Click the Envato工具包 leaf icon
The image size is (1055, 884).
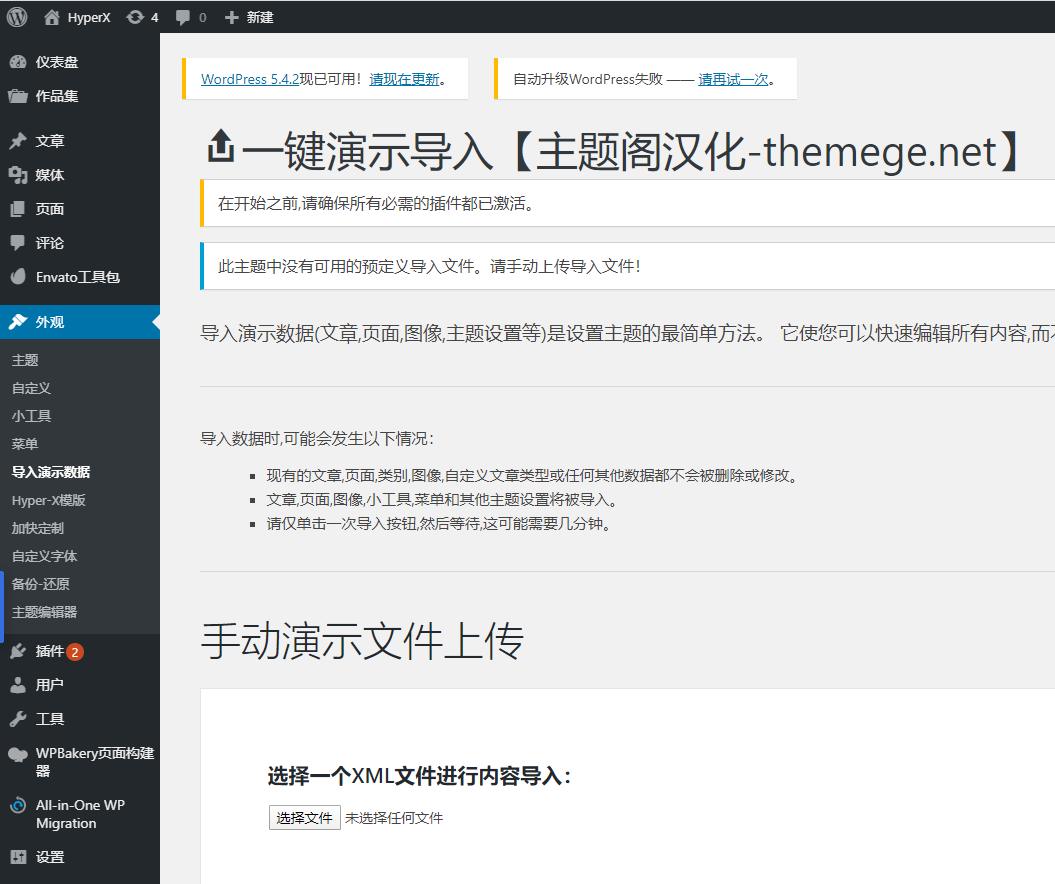[18, 277]
